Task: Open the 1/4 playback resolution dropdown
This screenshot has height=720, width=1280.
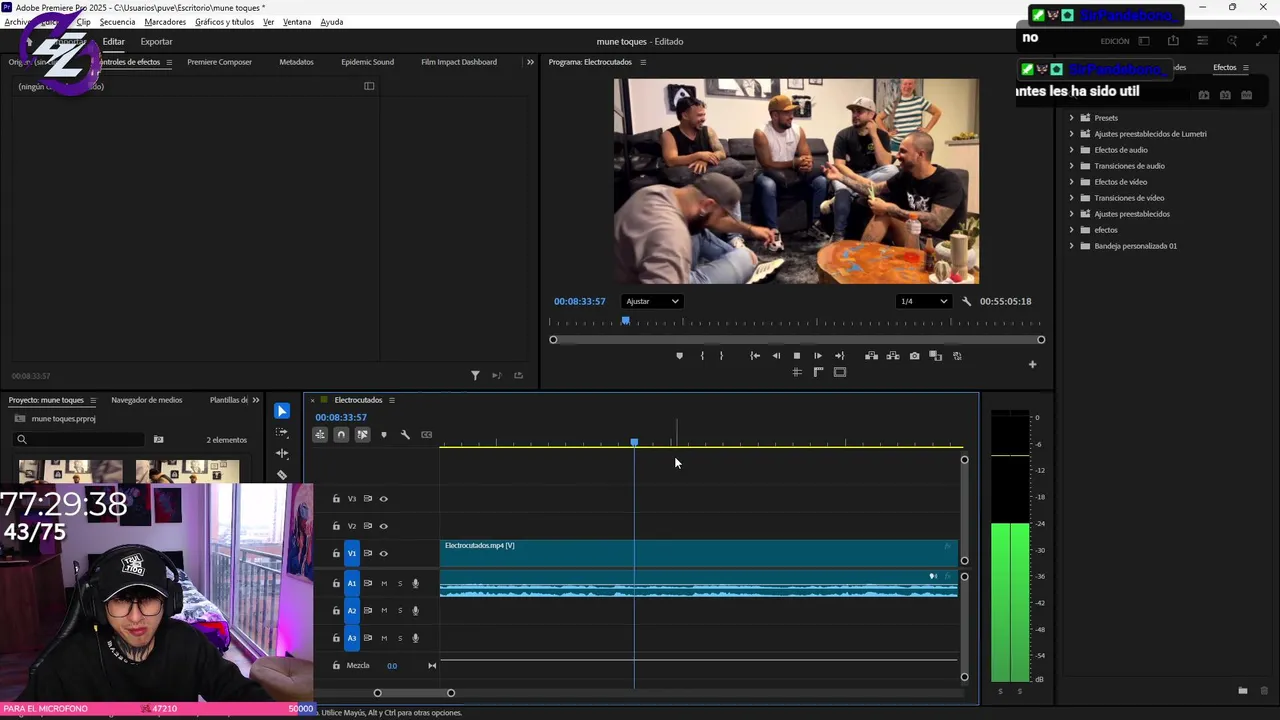Action: click(x=924, y=301)
